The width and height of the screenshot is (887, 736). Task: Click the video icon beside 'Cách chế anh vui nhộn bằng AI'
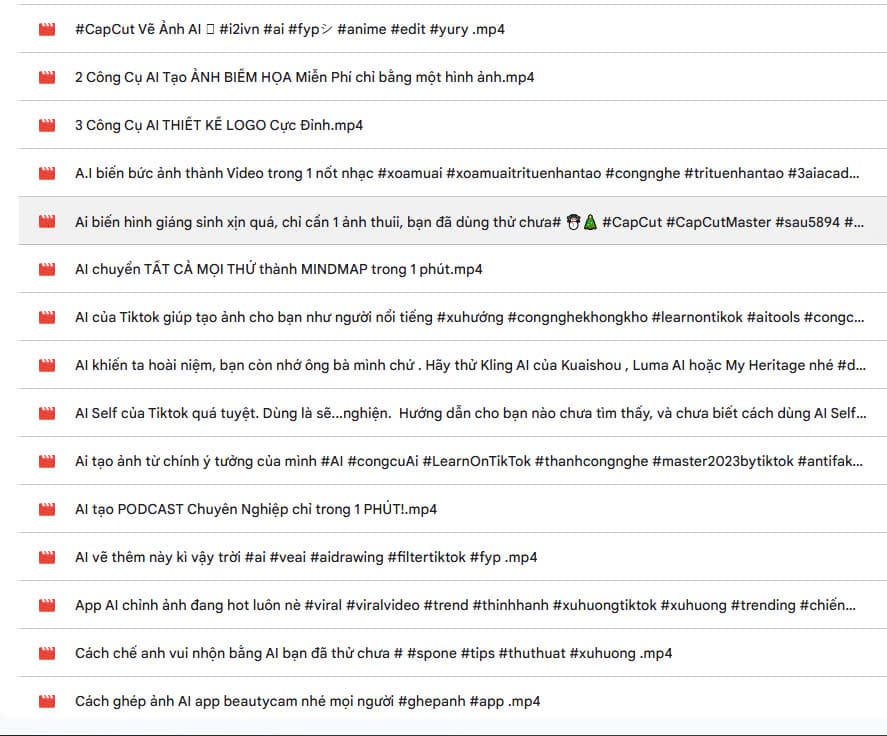click(x=47, y=653)
